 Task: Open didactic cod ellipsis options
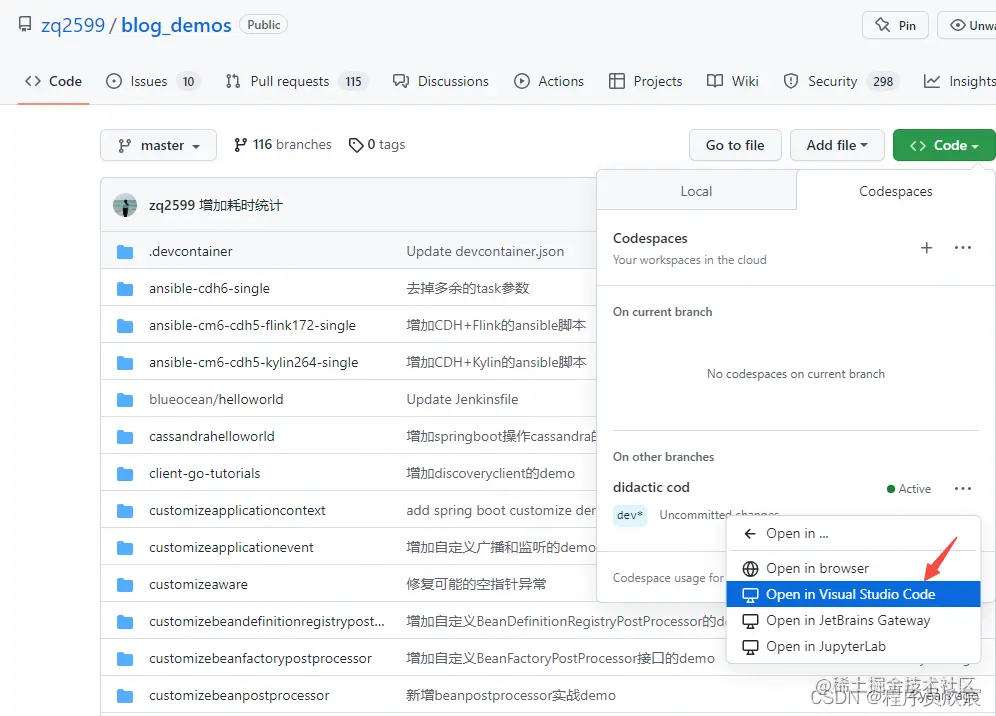[963, 489]
